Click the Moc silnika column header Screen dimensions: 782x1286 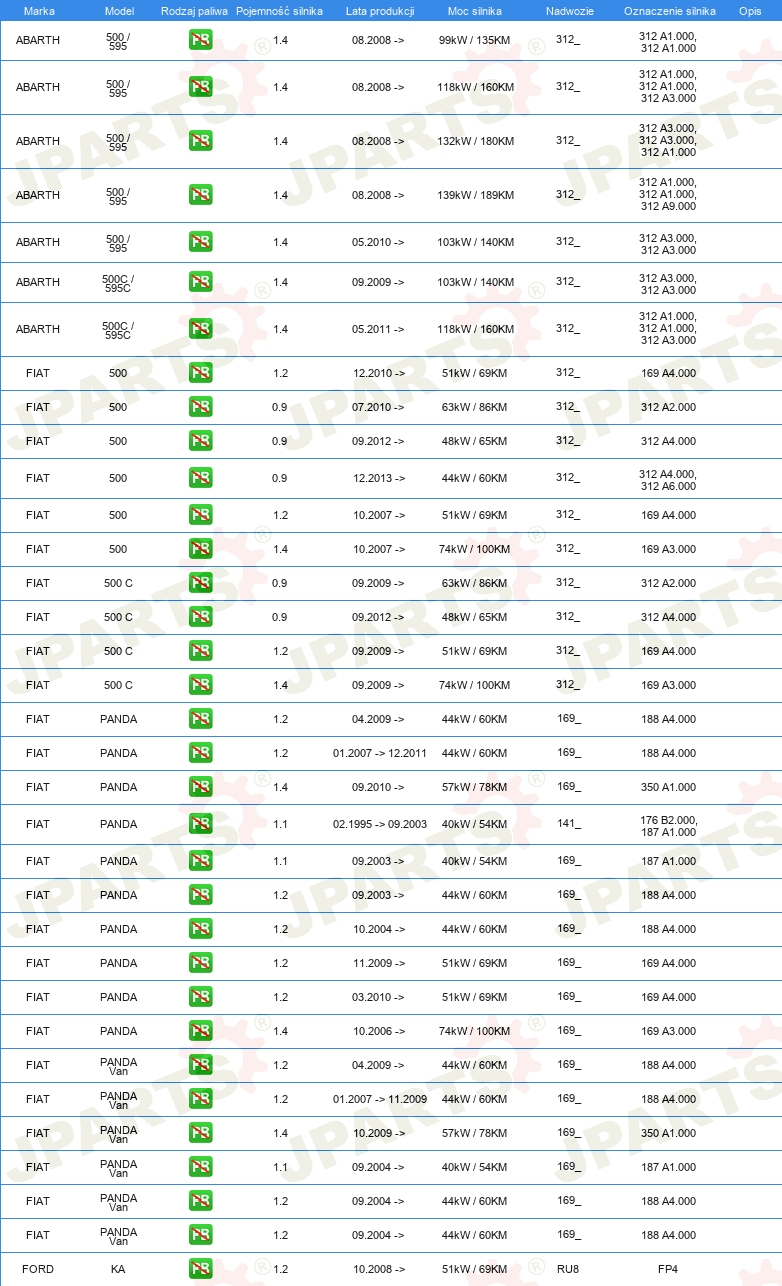[475, 11]
